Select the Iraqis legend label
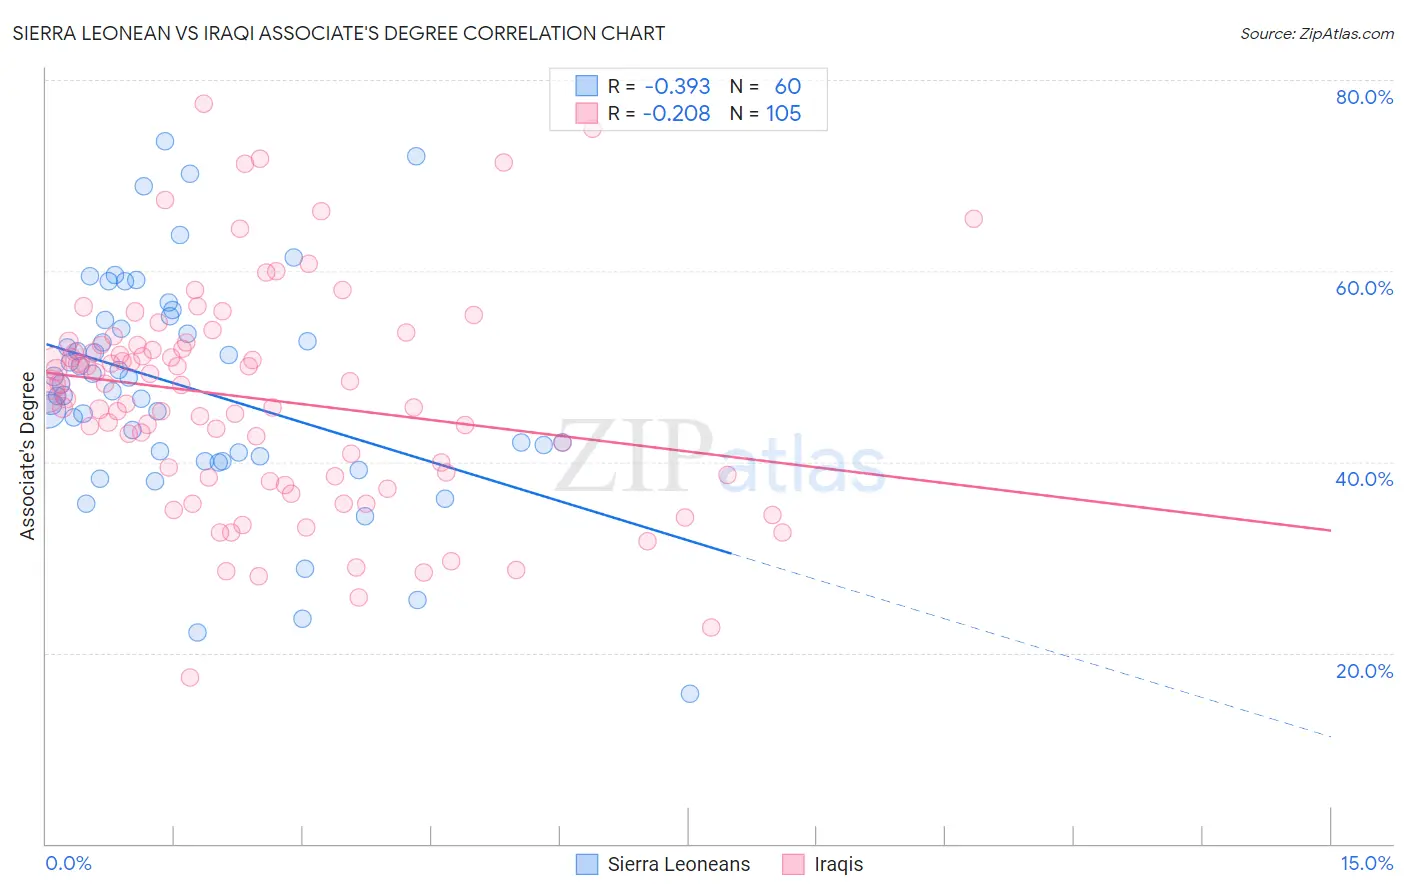The width and height of the screenshot is (1406, 892). click(x=838, y=864)
